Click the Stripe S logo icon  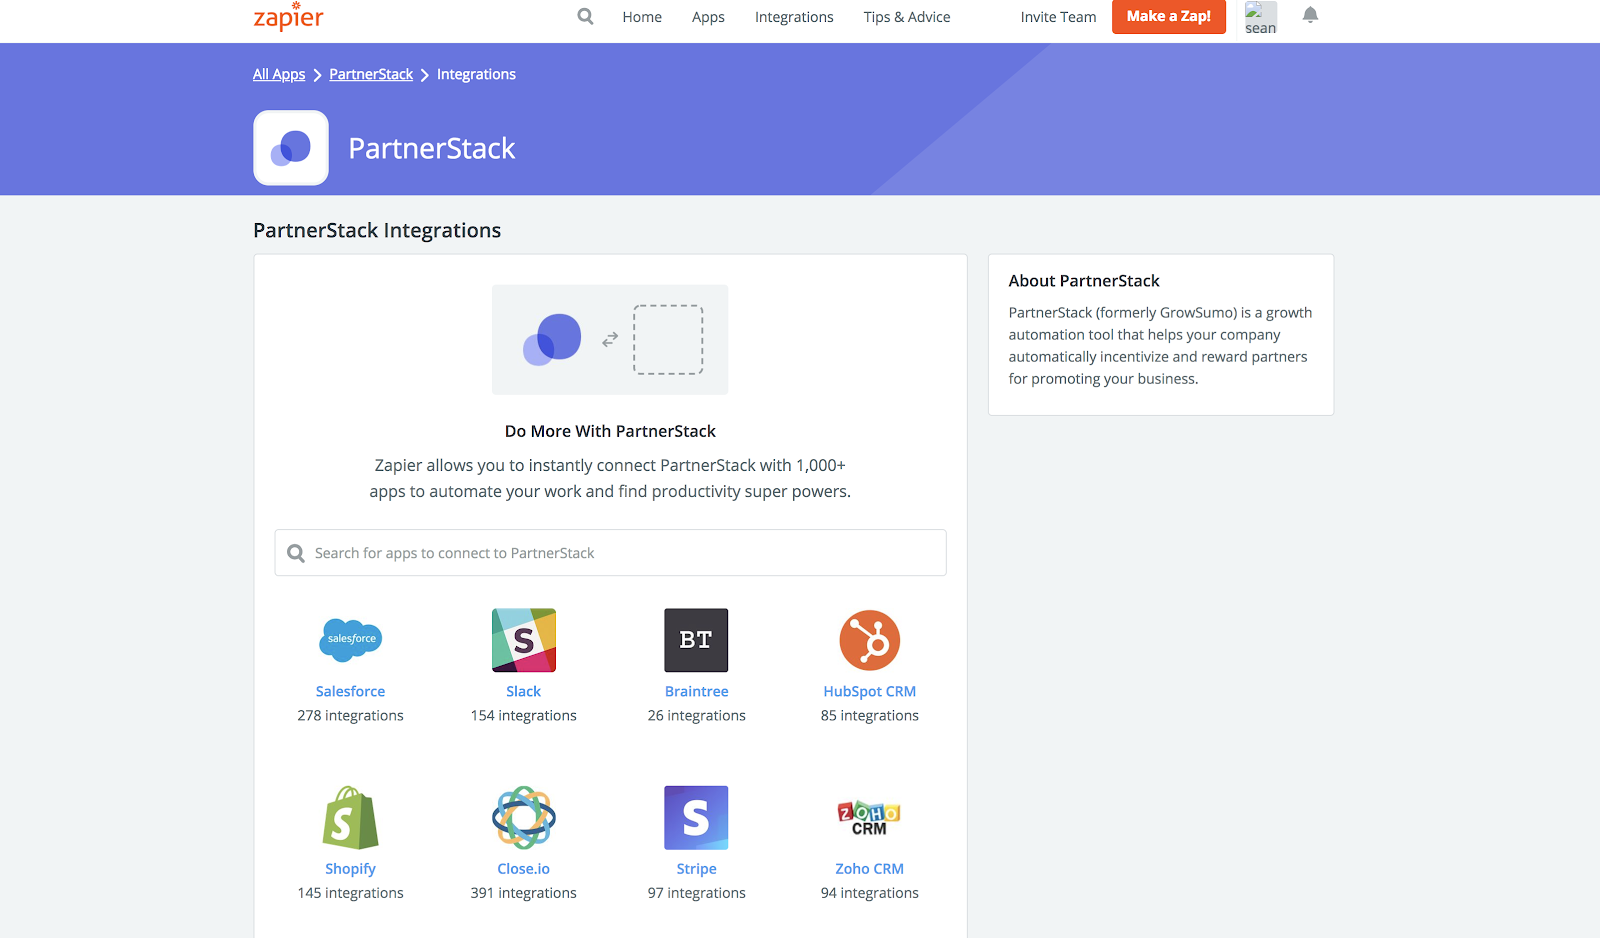696,817
